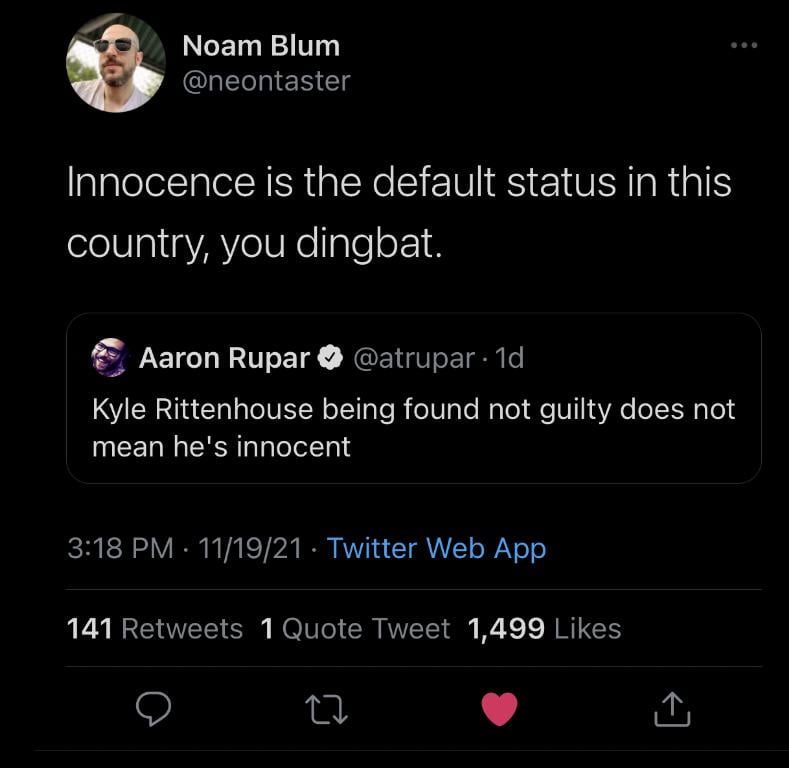
Task: Open the three-dot more options menu
Action: tap(743, 45)
